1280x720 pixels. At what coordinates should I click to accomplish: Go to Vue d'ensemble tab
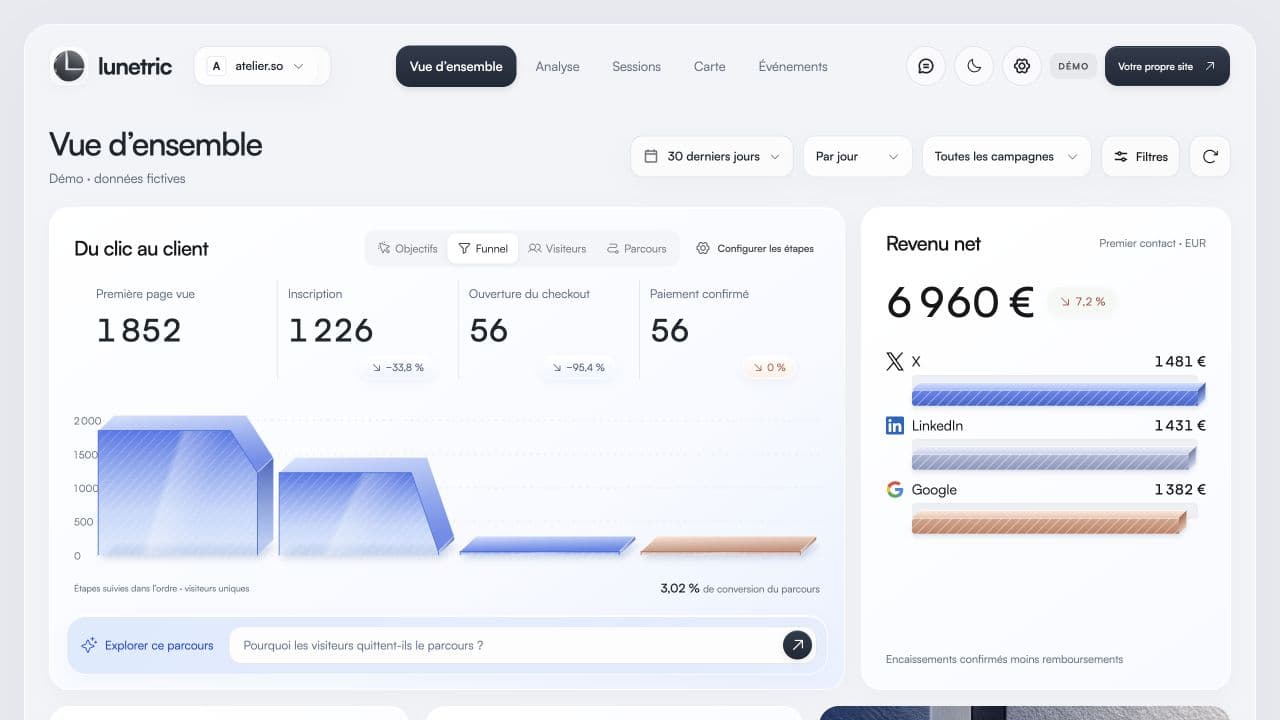coord(456,67)
